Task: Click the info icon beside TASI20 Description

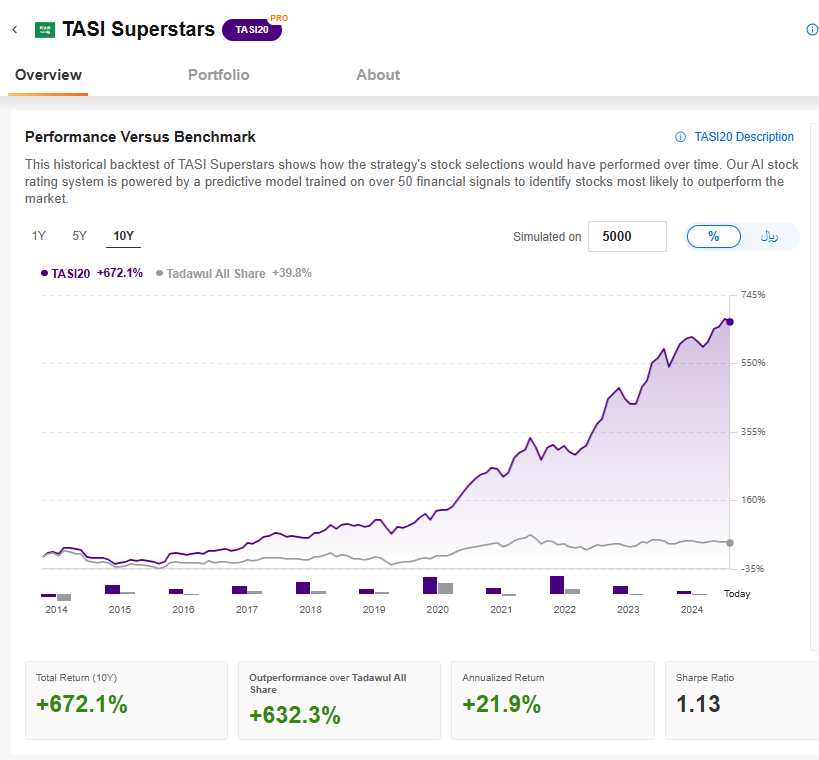Action: 681,137
